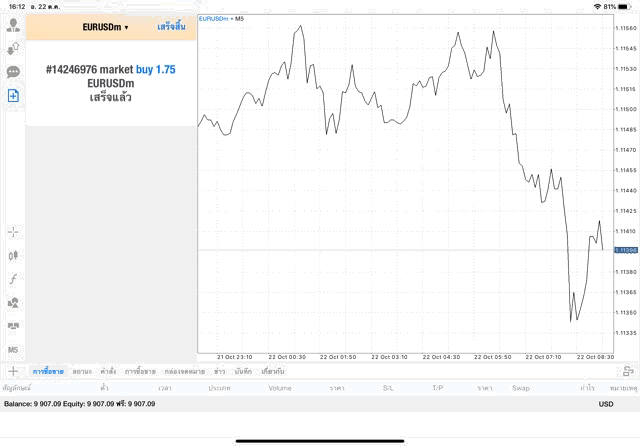Viewport: 640px width, 447px height.
Task: Add new order with plus icon
Action: [14, 371]
